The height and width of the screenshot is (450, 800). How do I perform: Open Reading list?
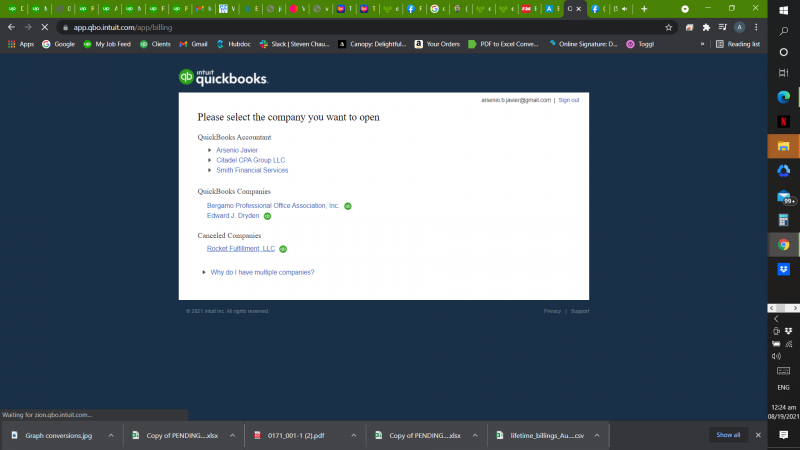coord(738,44)
